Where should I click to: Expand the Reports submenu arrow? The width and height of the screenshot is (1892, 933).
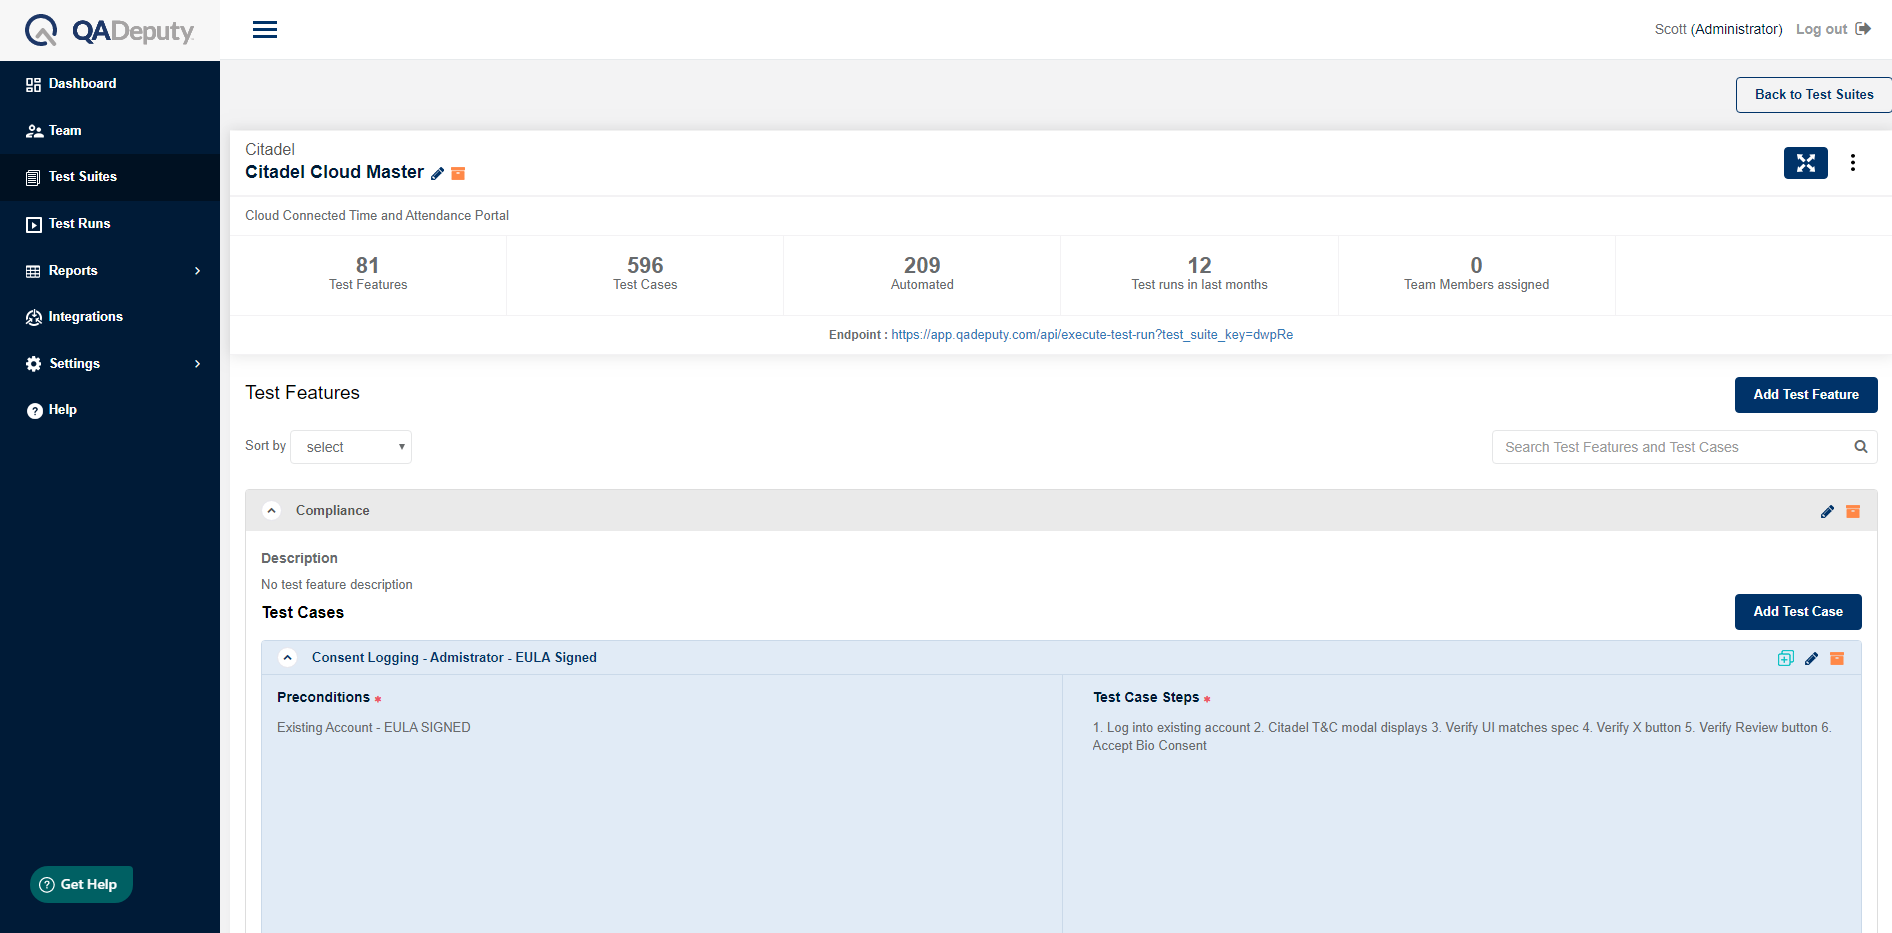pos(197,271)
